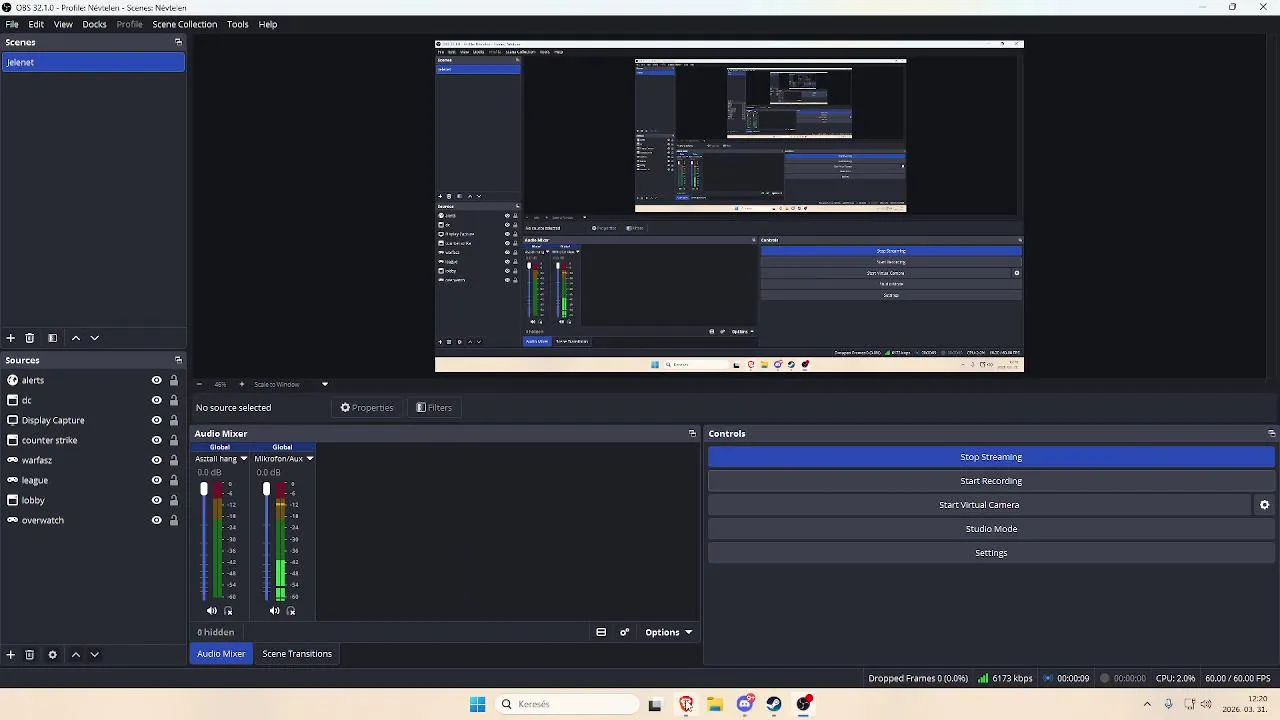Open the Audio Mixer Options dropdown
The height and width of the screenshot is (720, 1280).
pos(669,632)
